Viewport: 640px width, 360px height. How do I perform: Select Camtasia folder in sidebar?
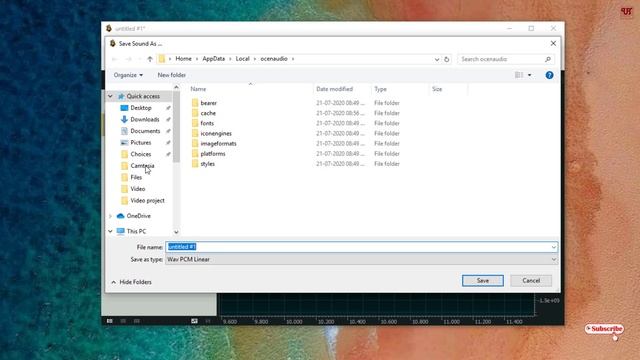[142, 166]
